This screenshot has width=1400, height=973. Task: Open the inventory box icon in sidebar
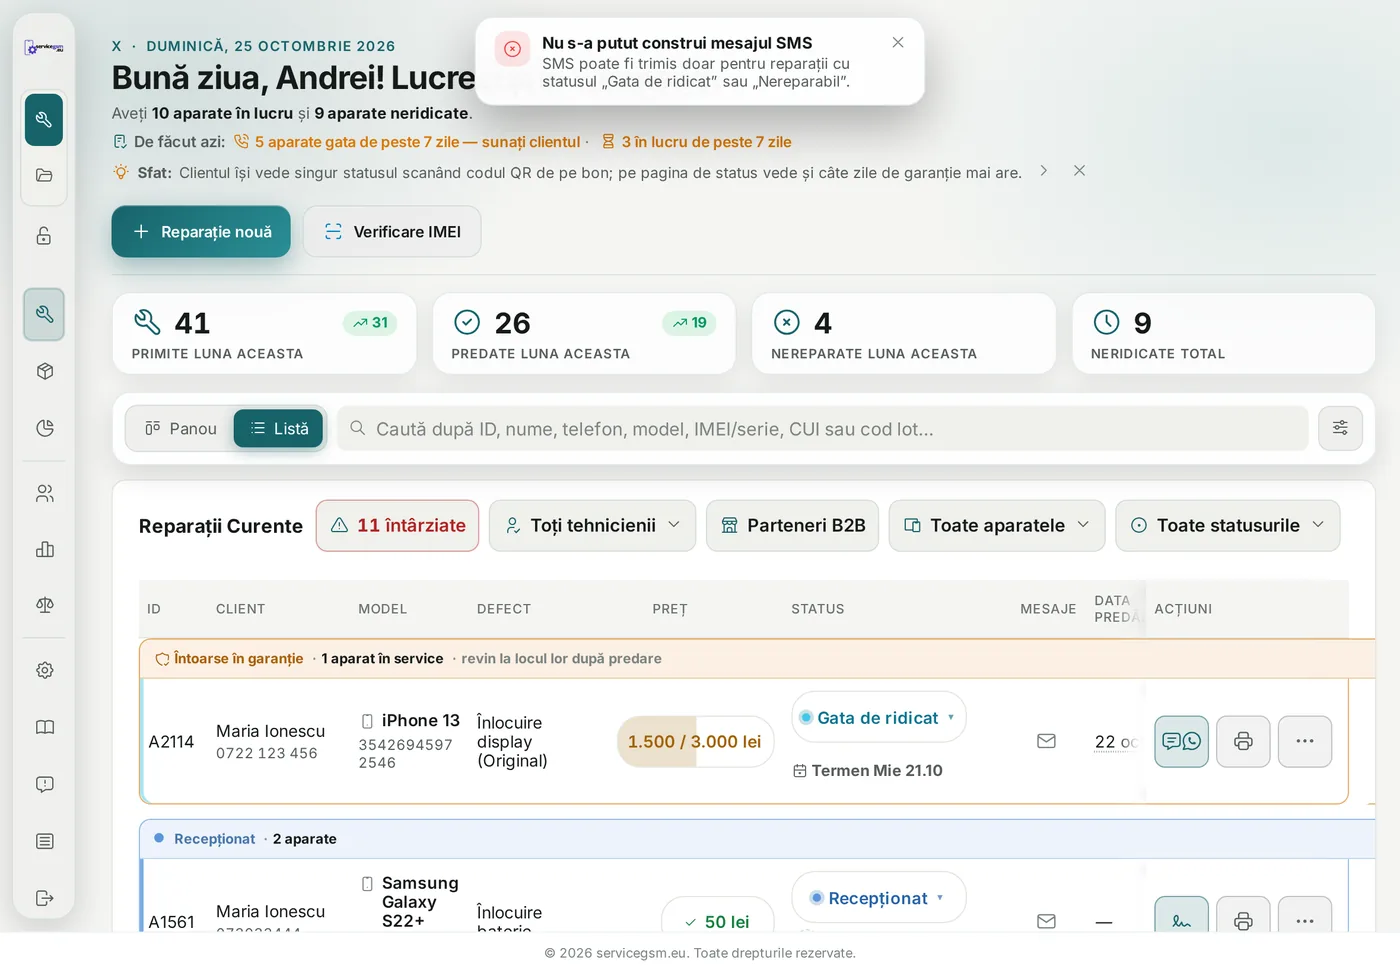(44, 371)
